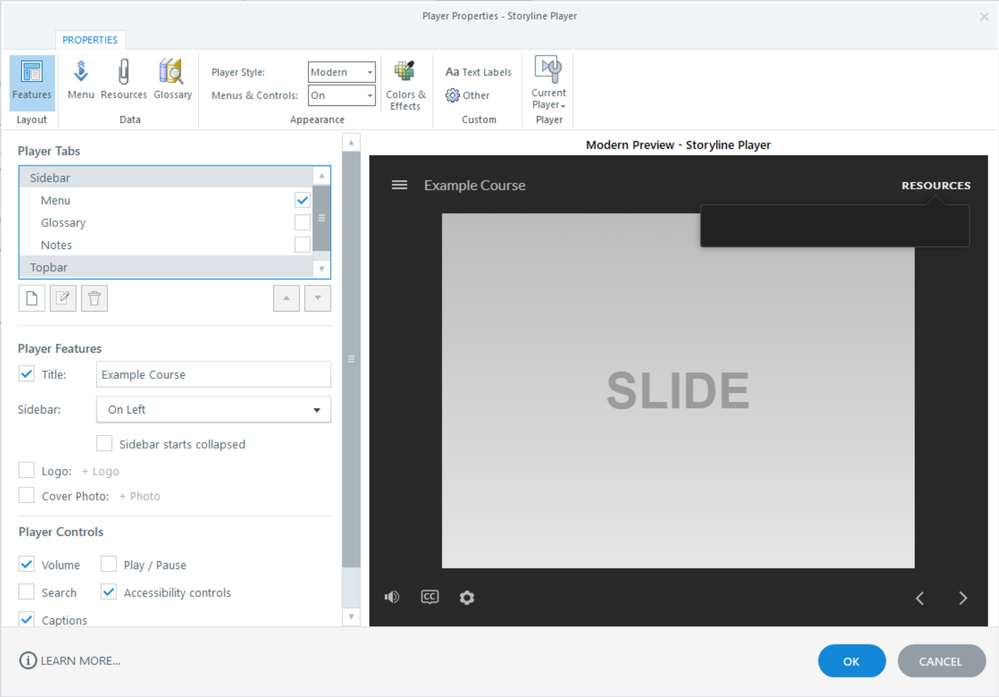Open the Menus & Controls dropdown
999x697 pixels.
342,96
